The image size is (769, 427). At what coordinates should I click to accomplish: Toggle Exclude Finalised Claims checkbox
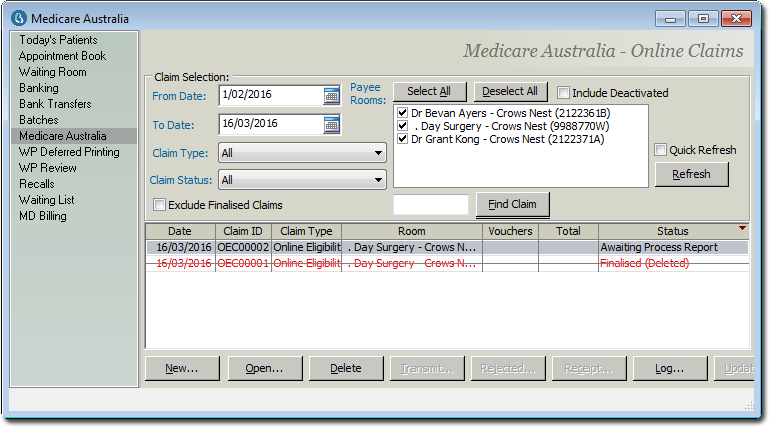coord(160,205)
